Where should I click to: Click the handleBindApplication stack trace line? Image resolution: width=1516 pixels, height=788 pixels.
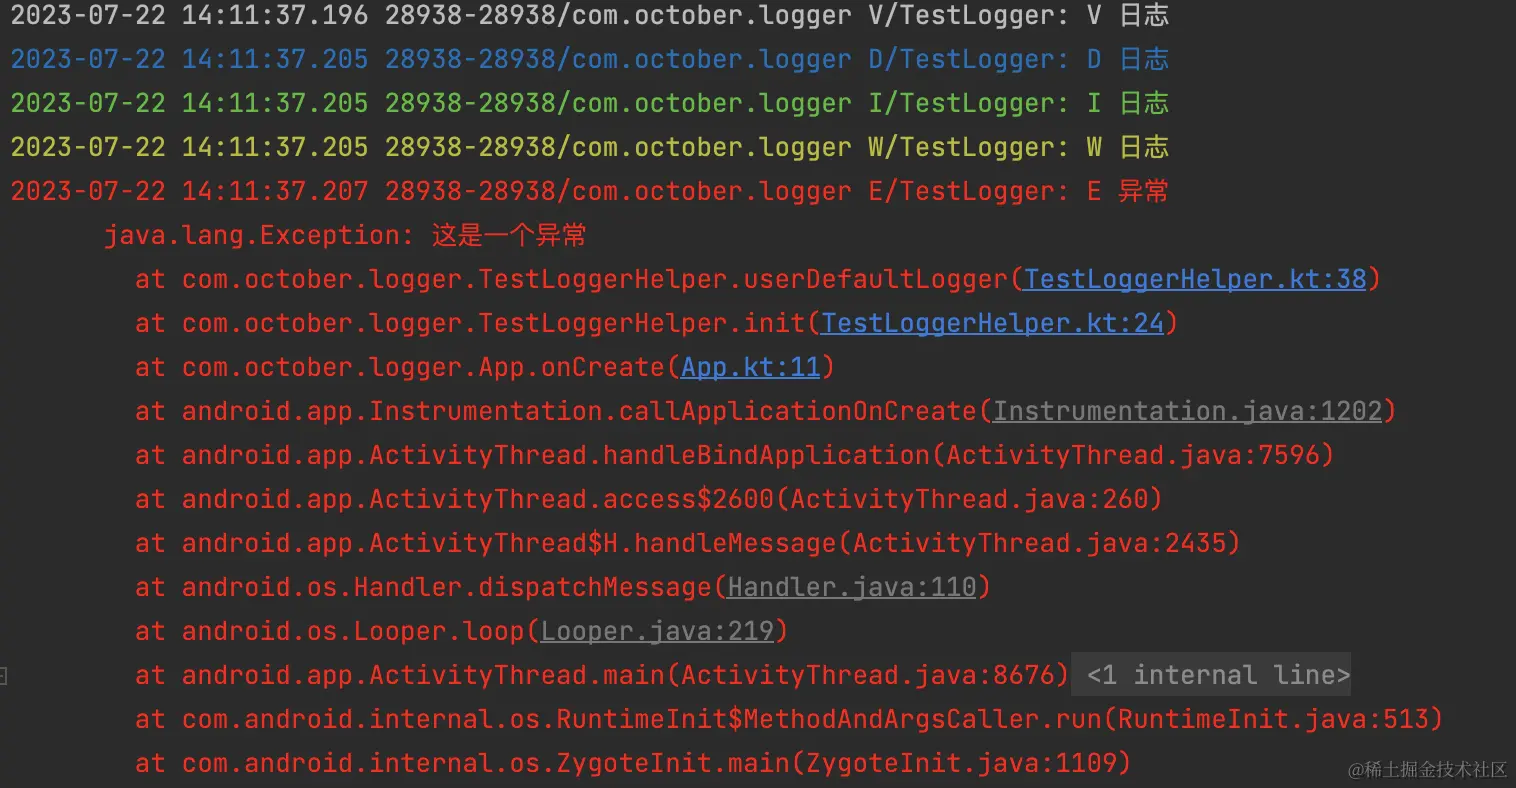coord(735,455)
